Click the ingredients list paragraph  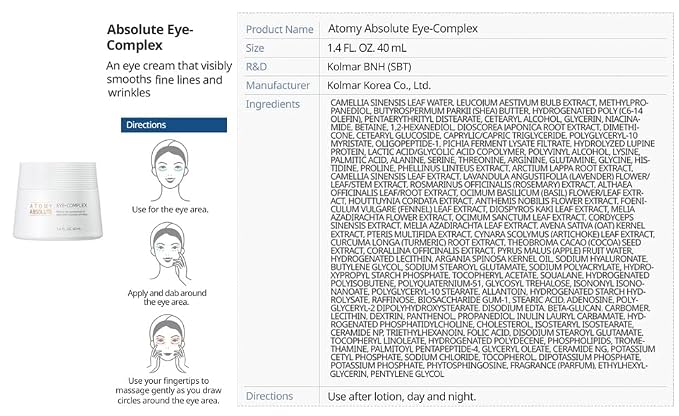coord(492,238)
